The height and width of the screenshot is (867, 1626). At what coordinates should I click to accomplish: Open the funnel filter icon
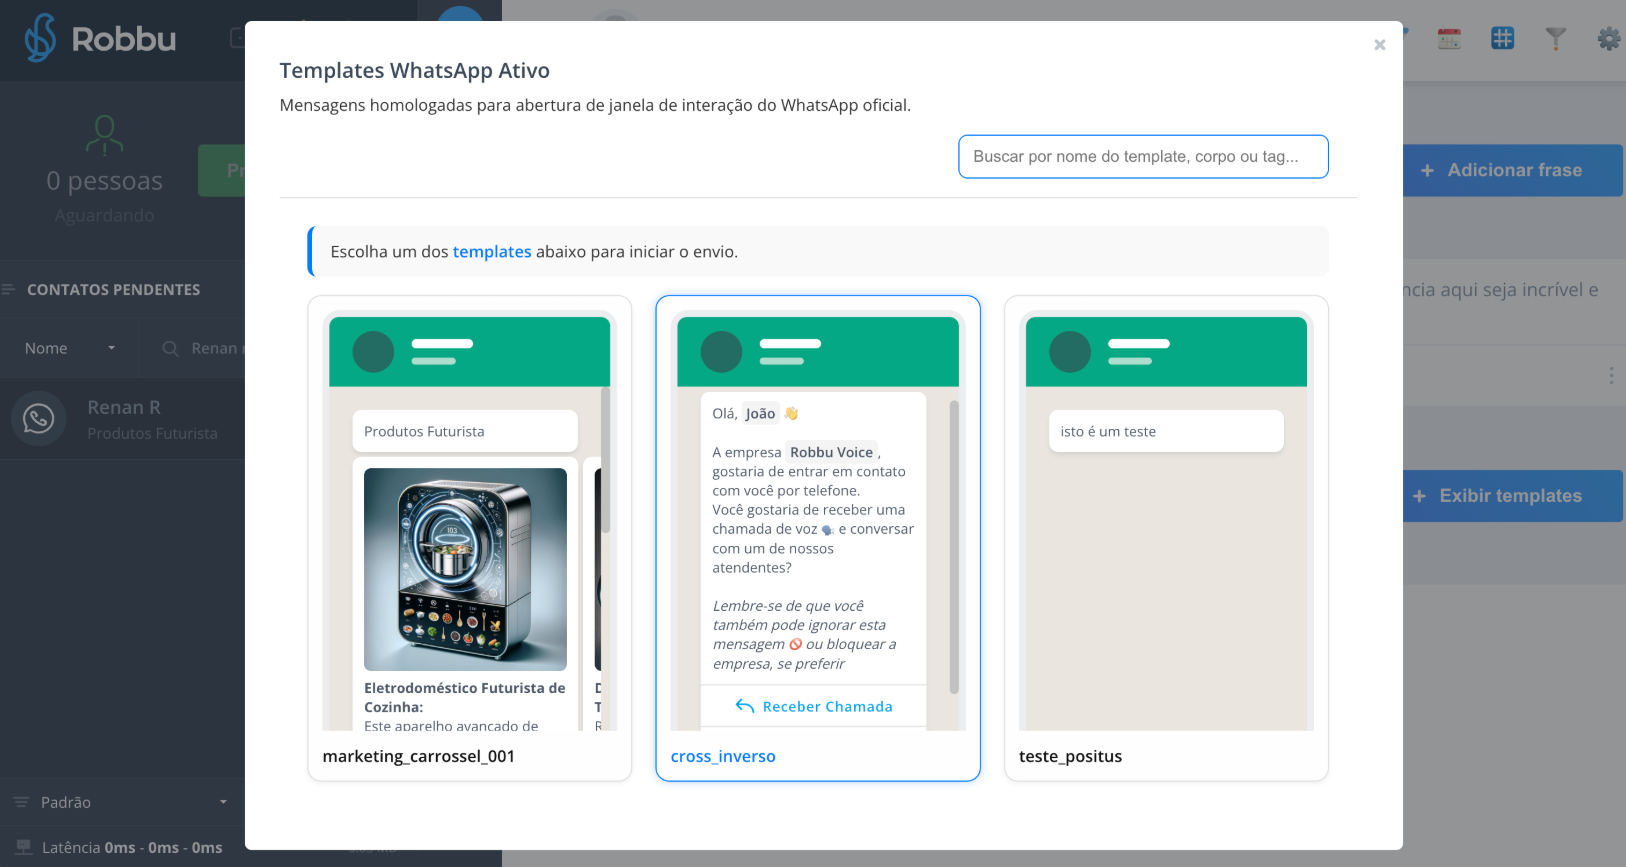(1555, 39)
